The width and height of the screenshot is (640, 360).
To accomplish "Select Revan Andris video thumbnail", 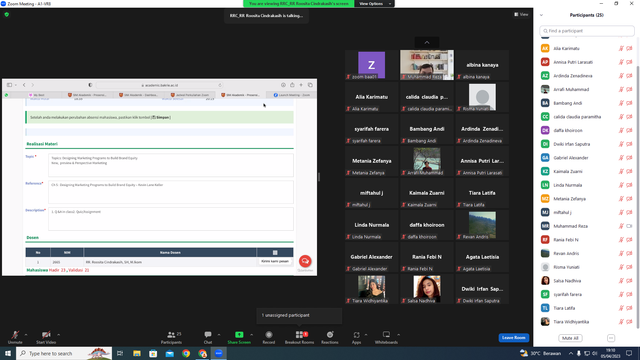I will click(x=482, y=225).
